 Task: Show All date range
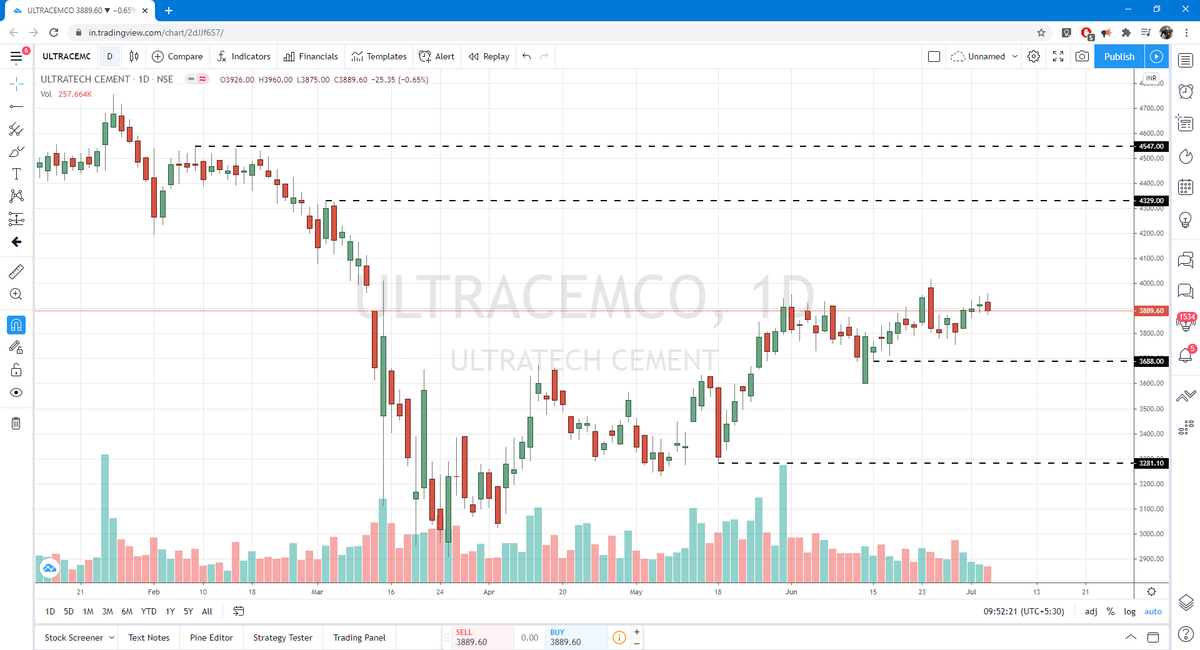pyautogui.click(x=207, y=611)
